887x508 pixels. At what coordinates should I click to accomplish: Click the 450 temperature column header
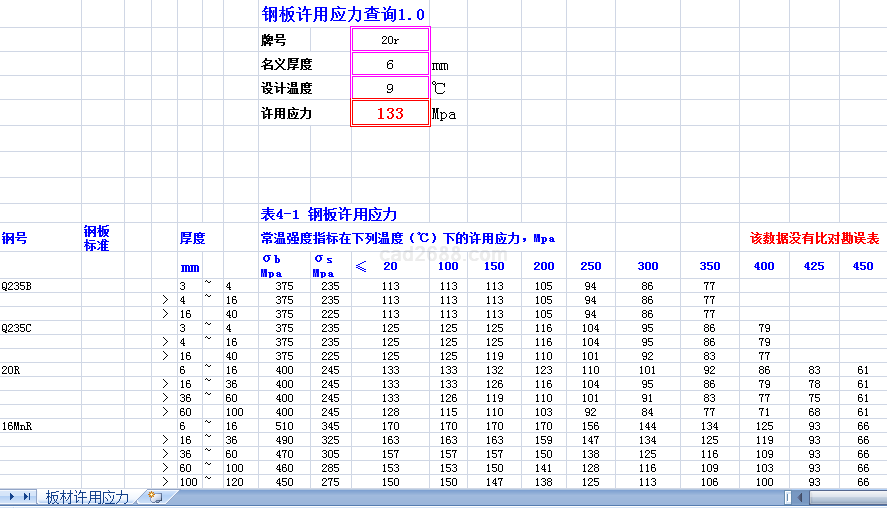[x=862, y=266]
